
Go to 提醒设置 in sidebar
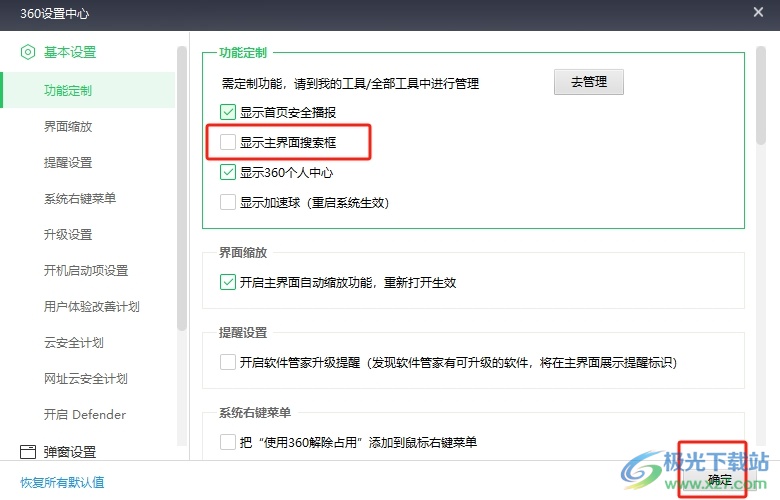[x=68, y=162]
